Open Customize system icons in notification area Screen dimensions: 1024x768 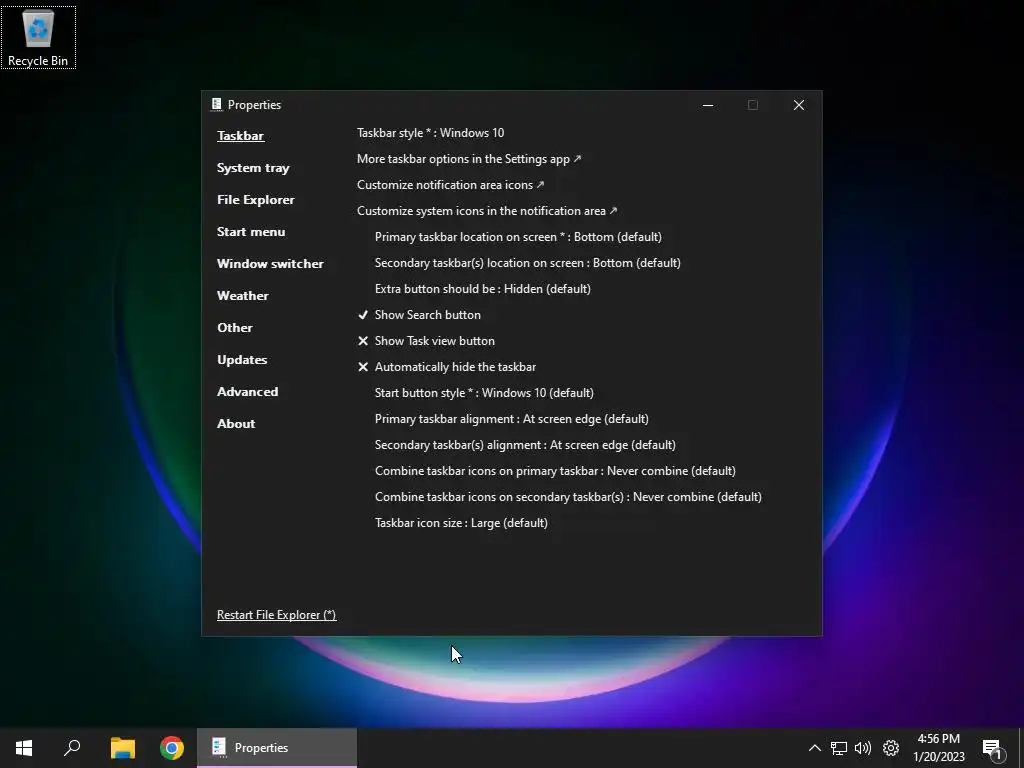pyautogui.click(x=487, y=211)
